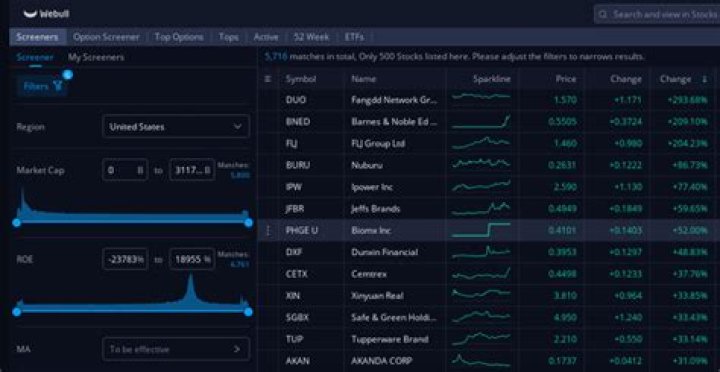This screenshot has width=720, height=372.
Task: Open the Option Screener tab
Action: click(106, 37)
